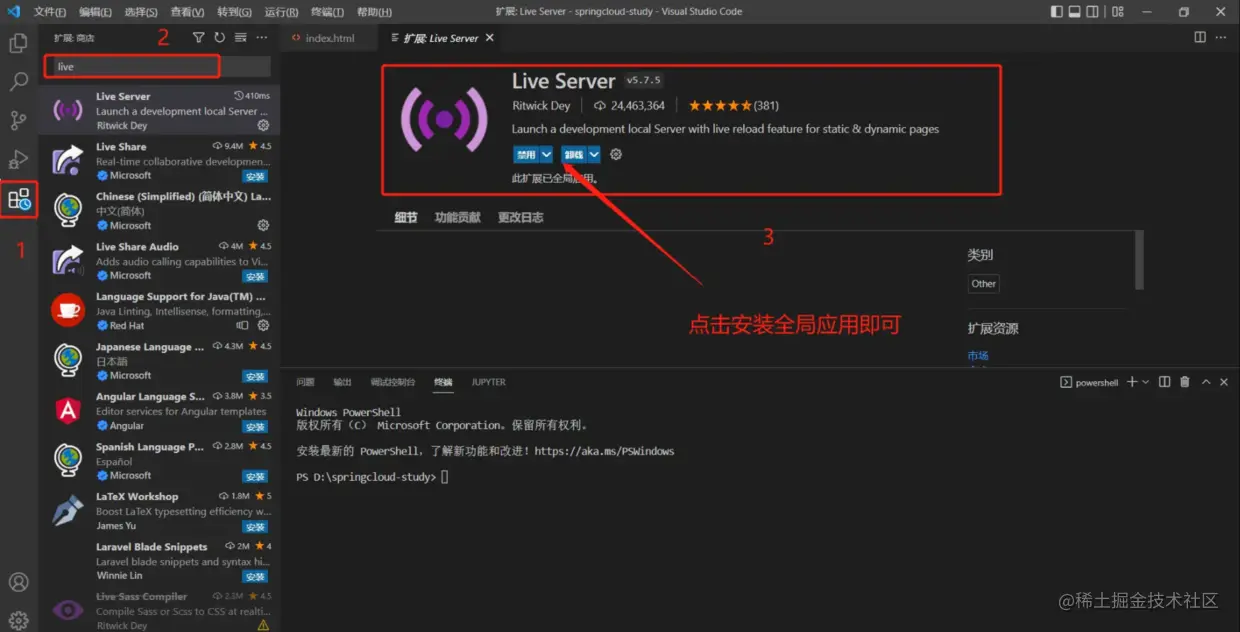Install the Japanese Language Pack
The height and width of the screenshot is (632, 1240).
click(255, 376)
